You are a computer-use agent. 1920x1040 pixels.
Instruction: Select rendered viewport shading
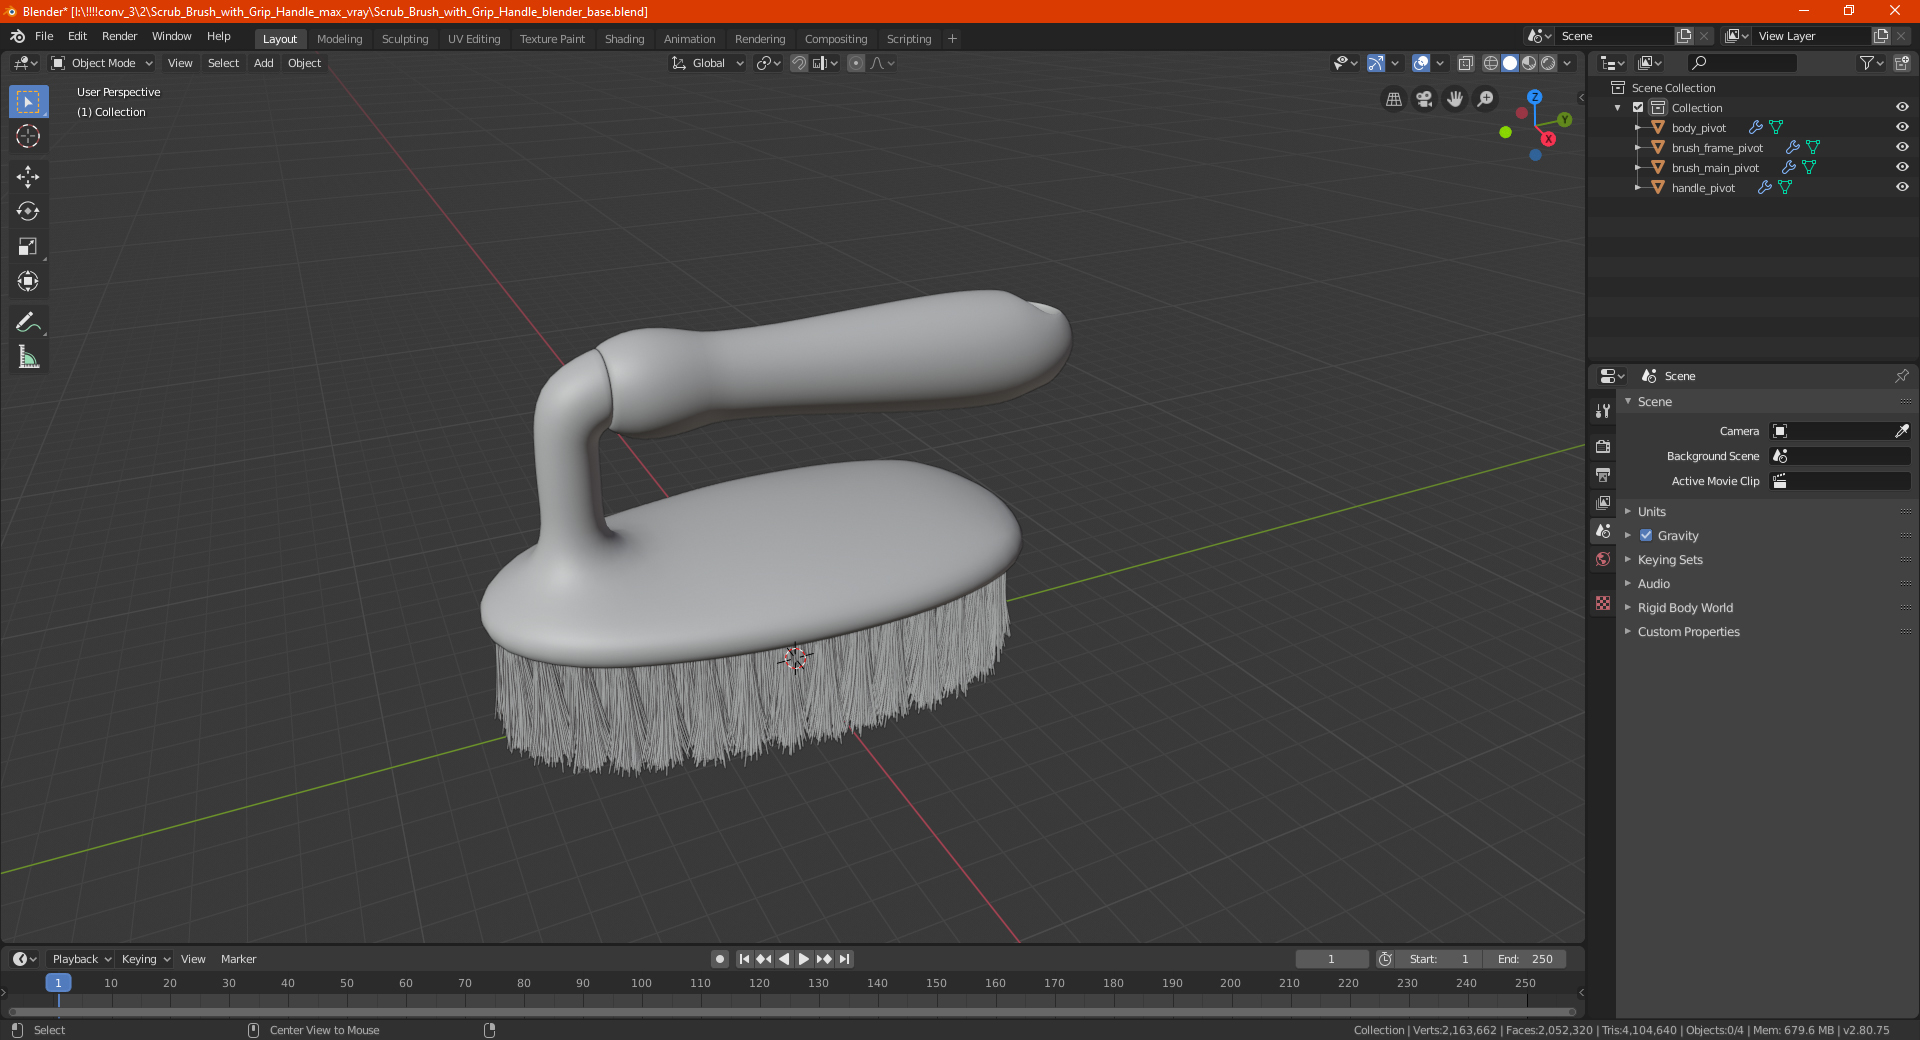pyautogui.click(x=1548, y=63)
